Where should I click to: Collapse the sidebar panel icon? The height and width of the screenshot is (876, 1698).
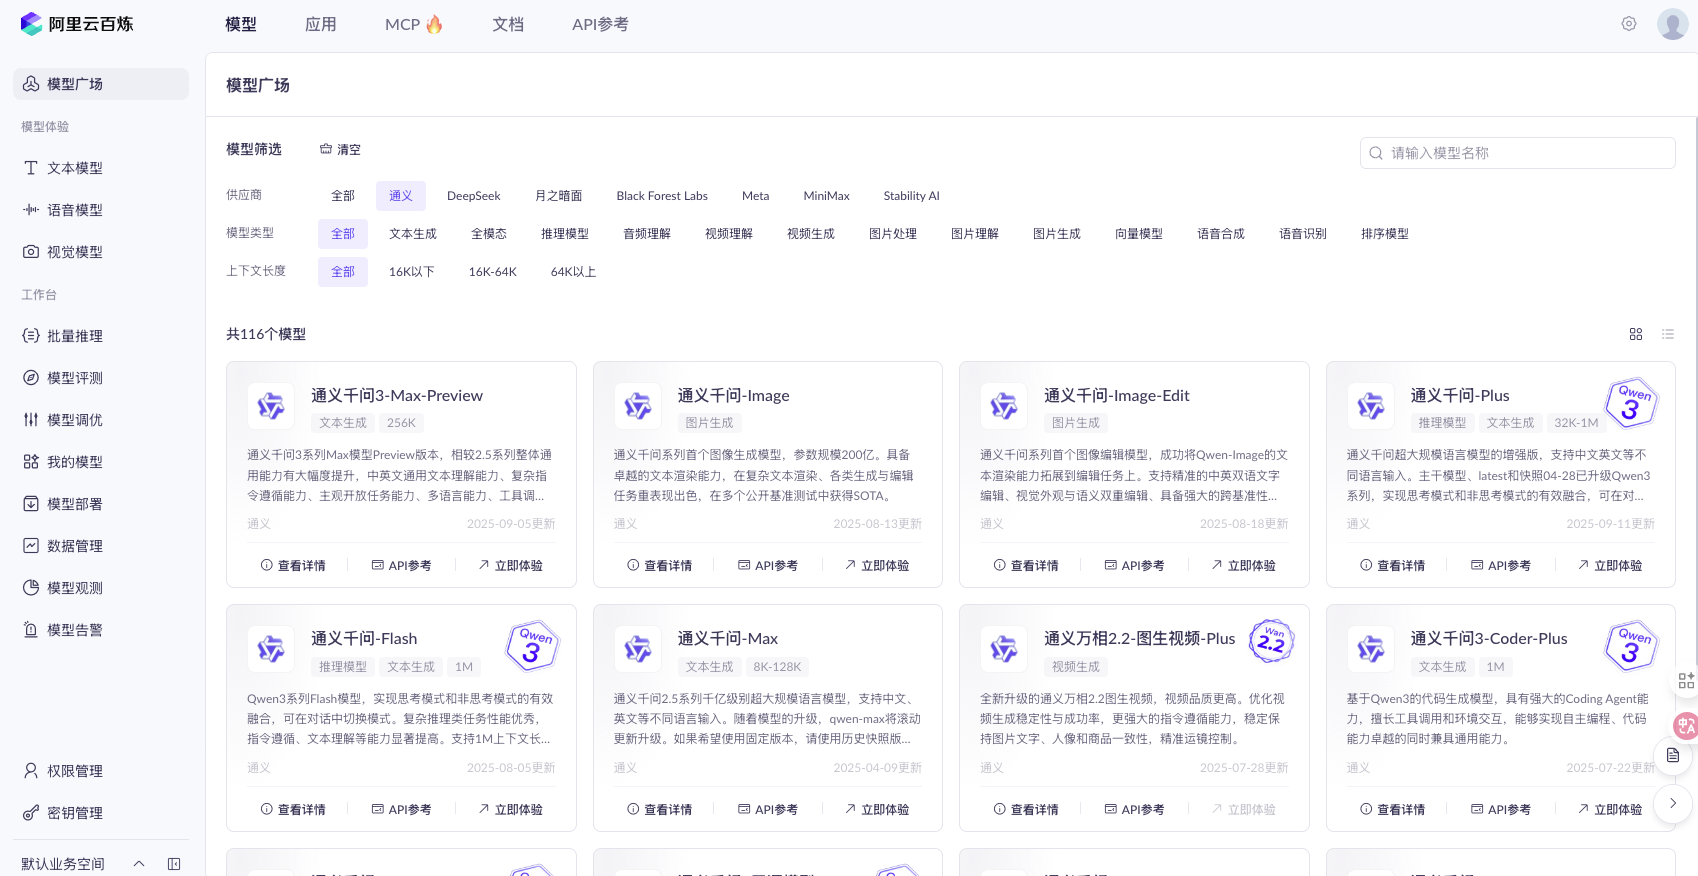174,864
